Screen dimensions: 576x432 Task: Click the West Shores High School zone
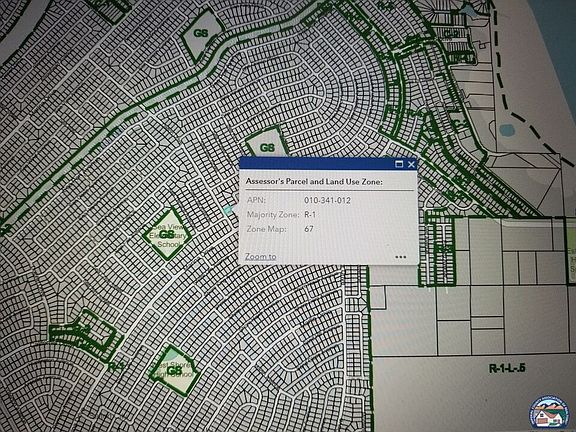173,370
